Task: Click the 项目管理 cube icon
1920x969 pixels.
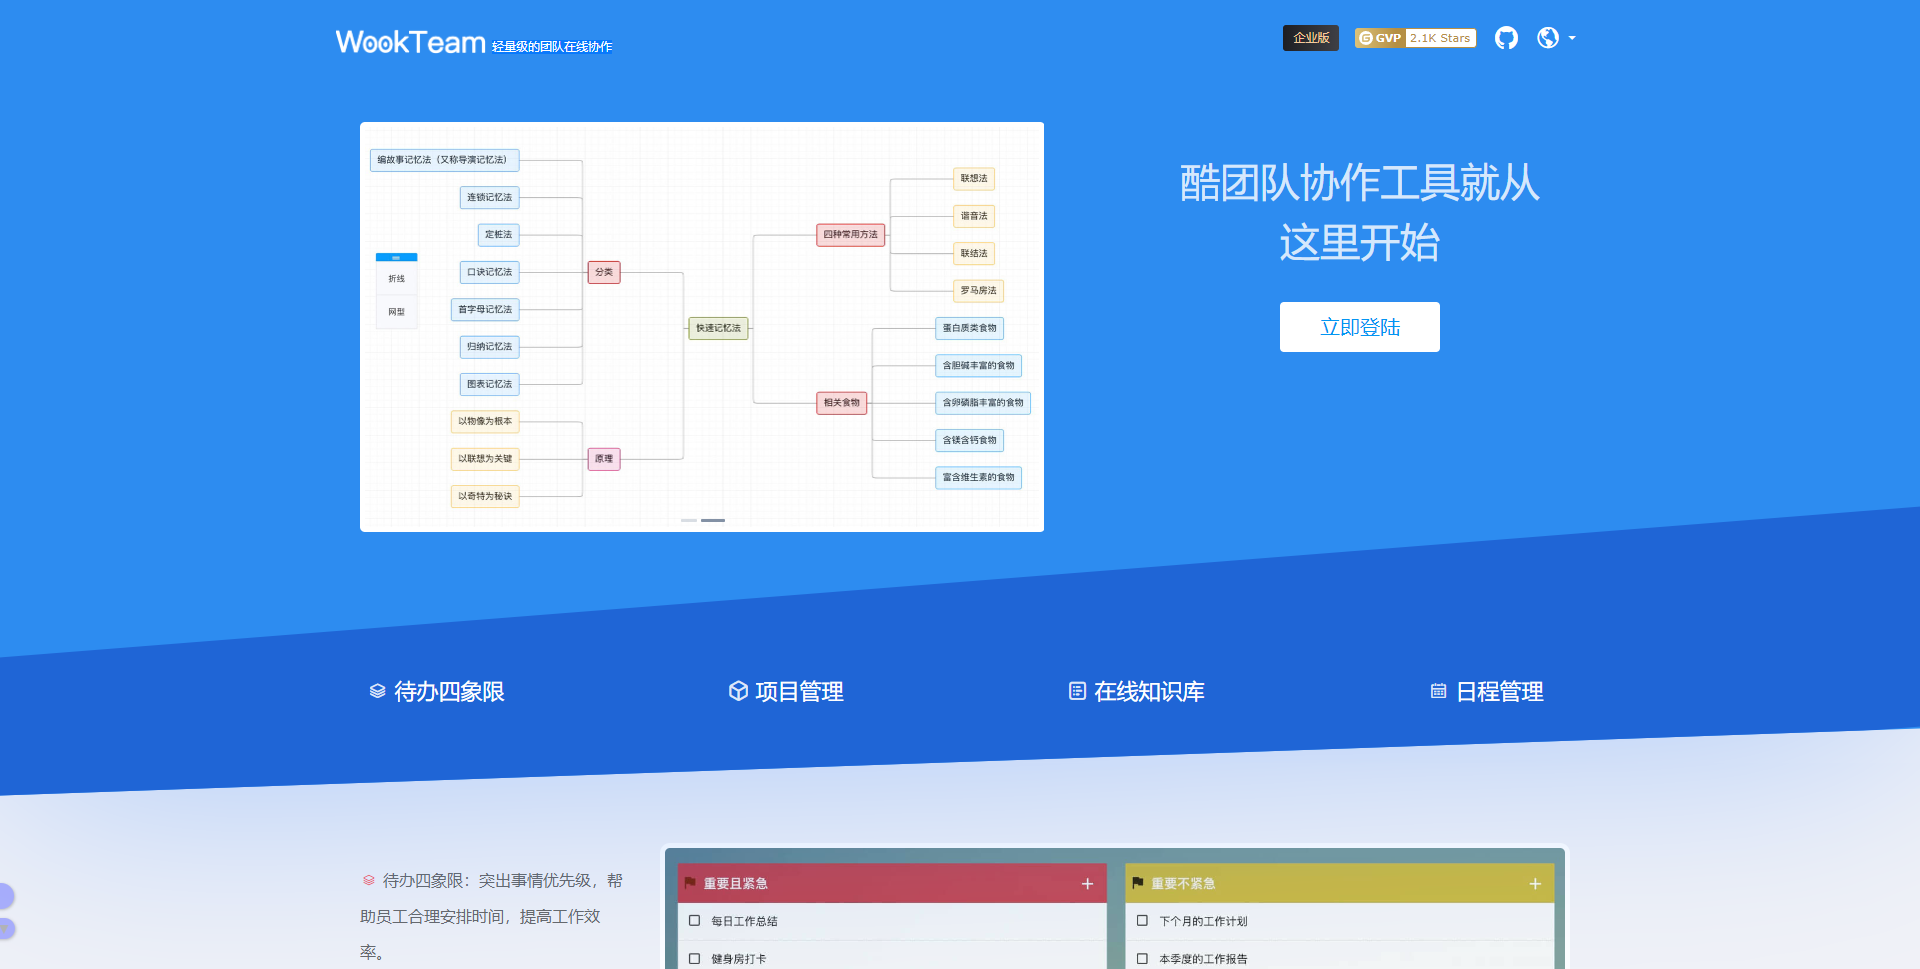Action: click(738, 691)
